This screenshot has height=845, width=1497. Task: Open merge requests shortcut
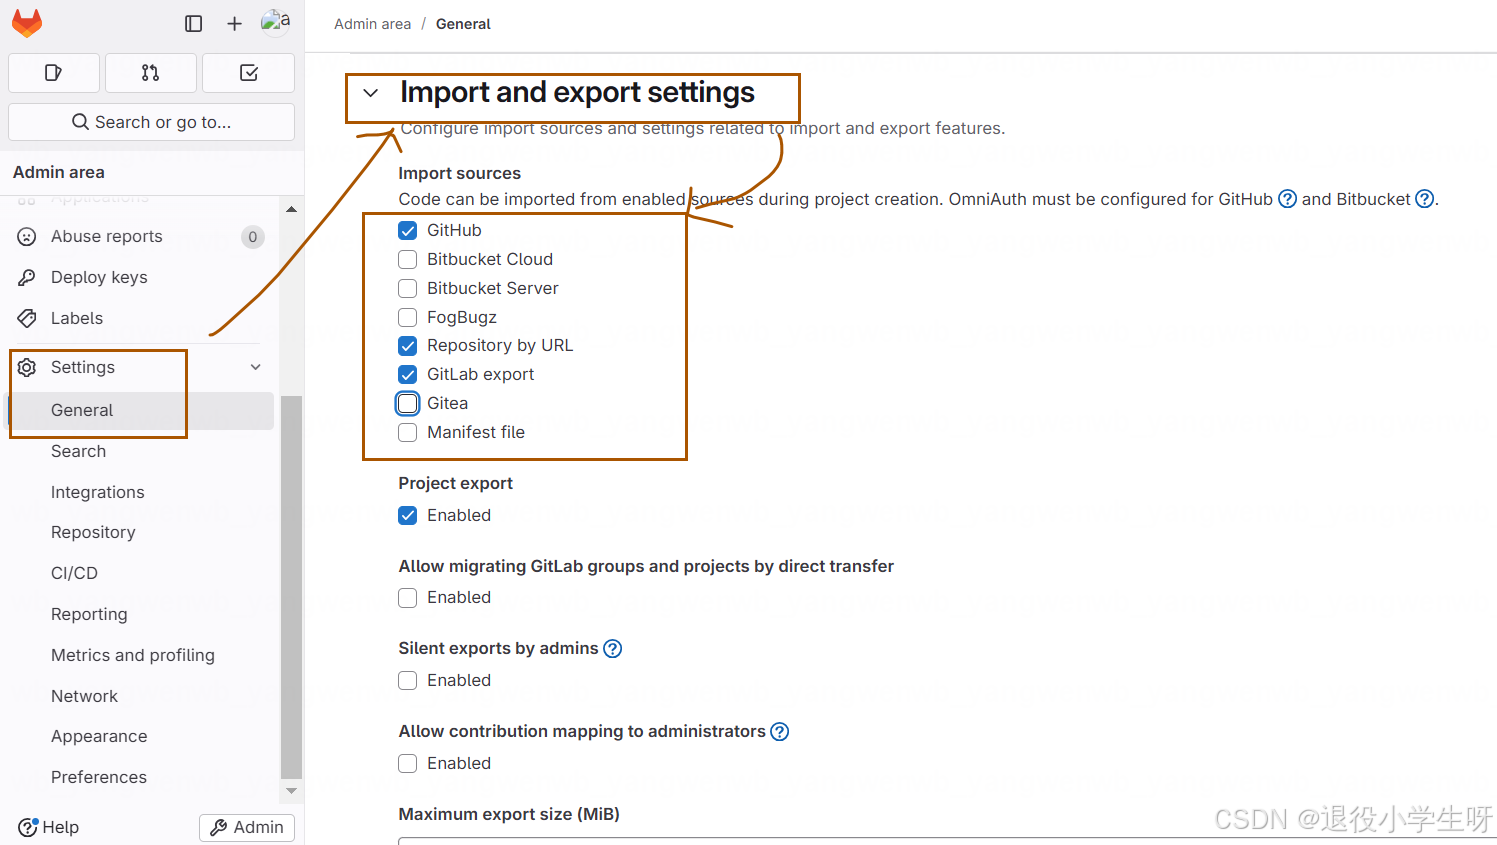(x=151, y=73)
